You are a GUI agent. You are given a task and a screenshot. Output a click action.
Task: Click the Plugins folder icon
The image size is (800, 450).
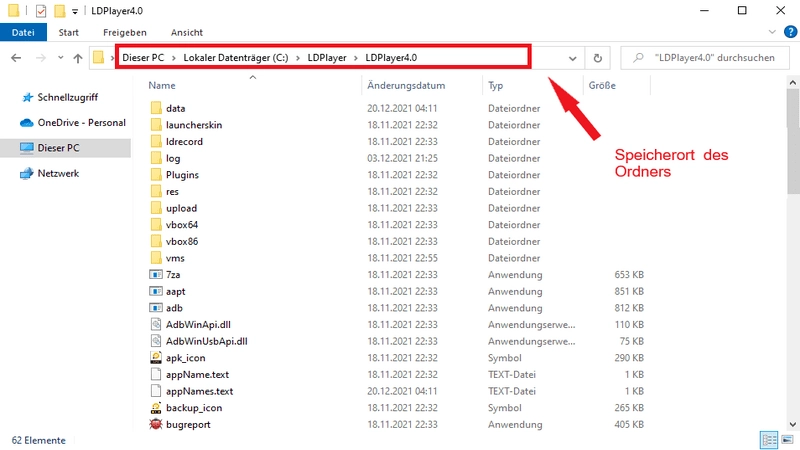[156, 174]
